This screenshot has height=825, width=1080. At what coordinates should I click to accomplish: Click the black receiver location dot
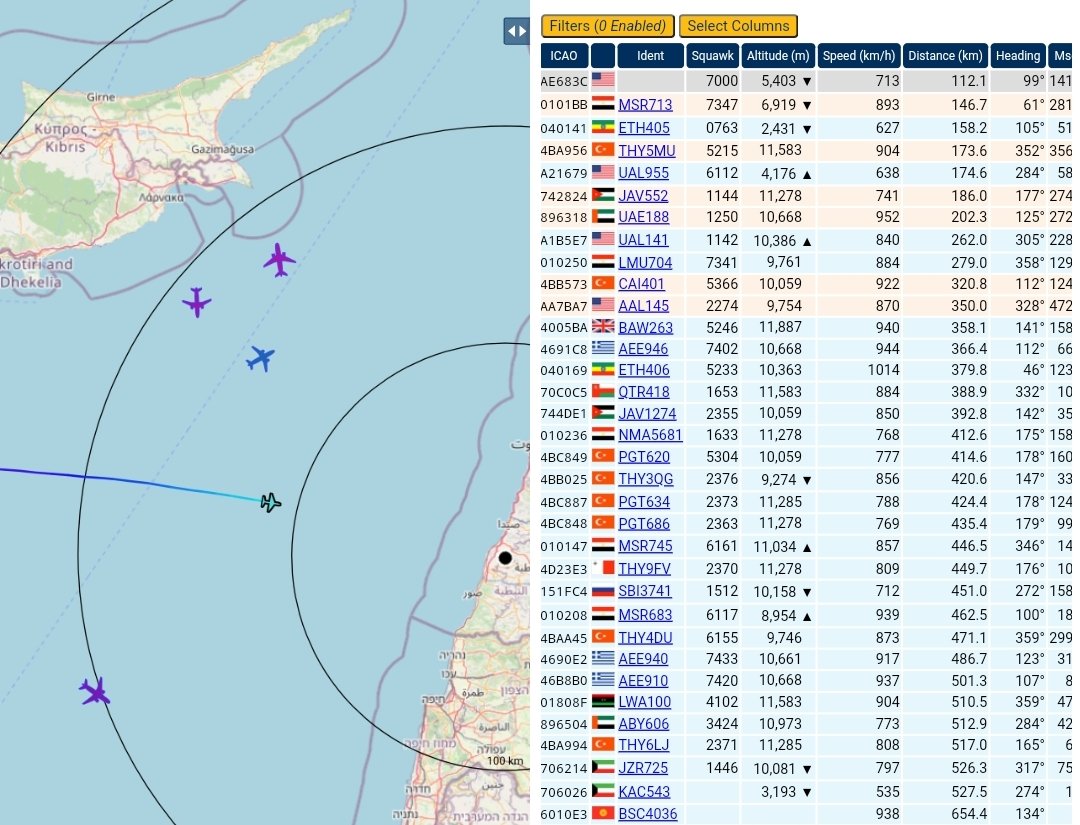505,558
